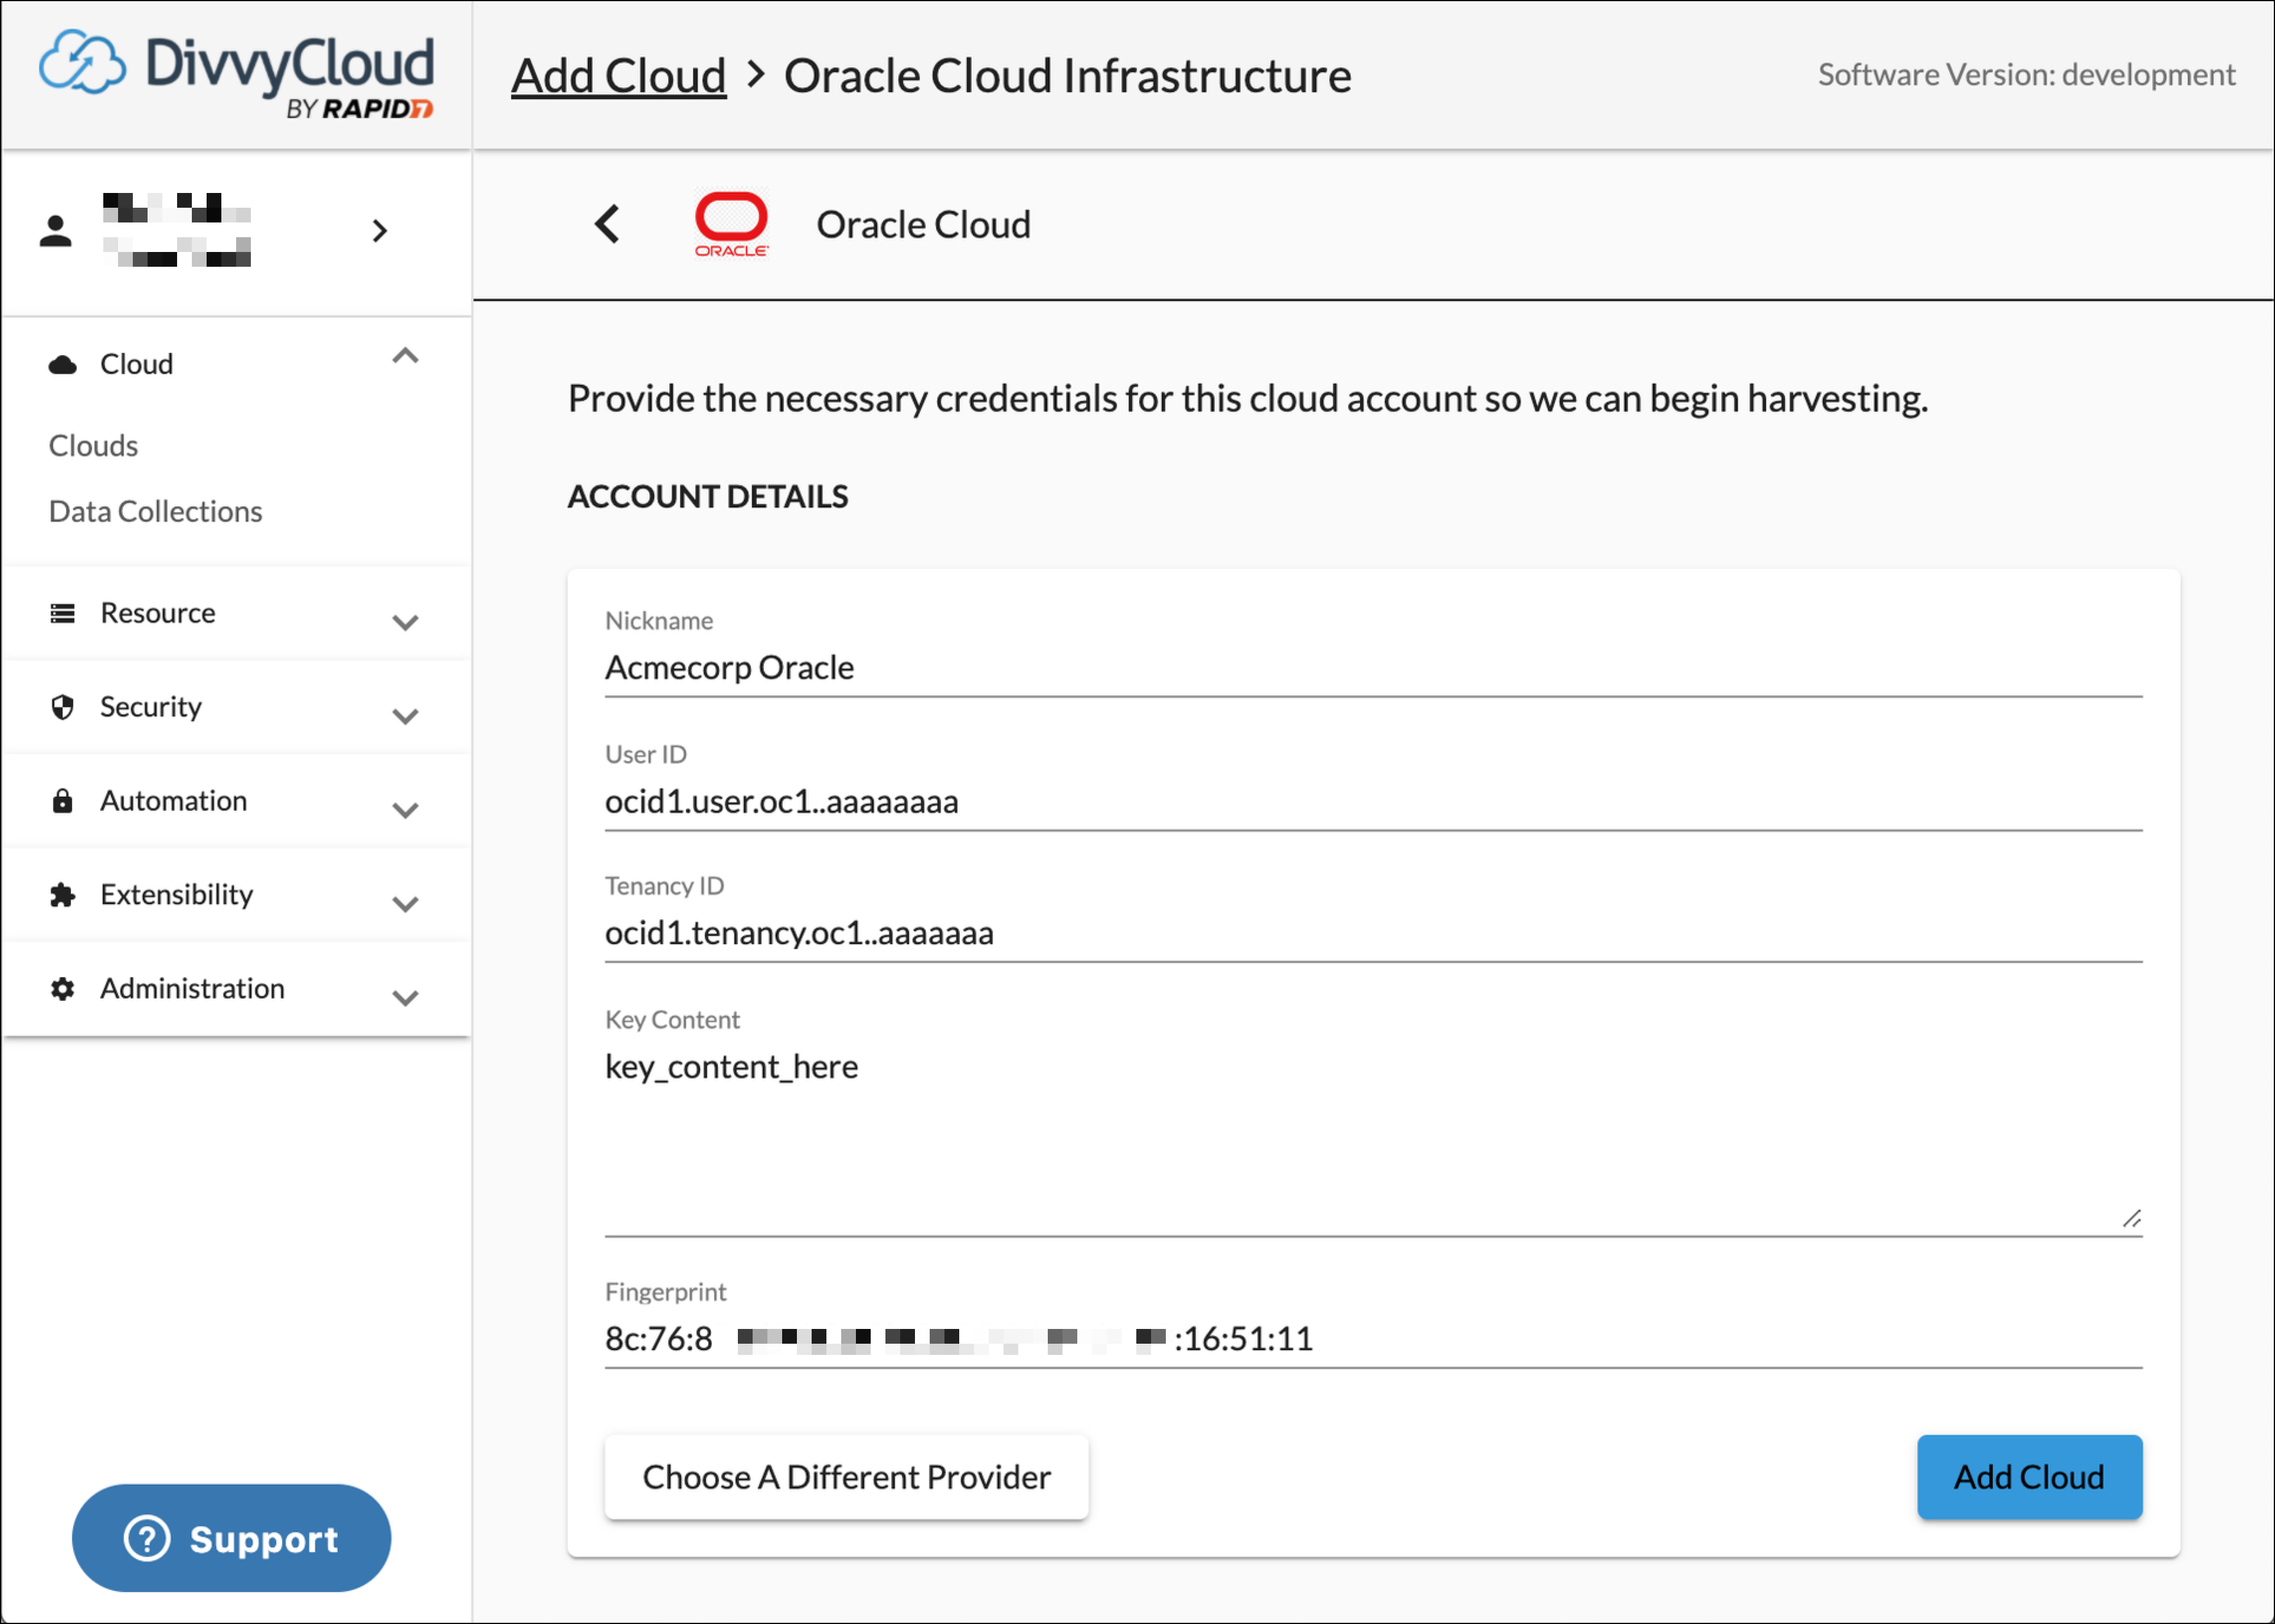Click the Security shield icon
Viewport: 2275px width, 1624px height.
63,707
